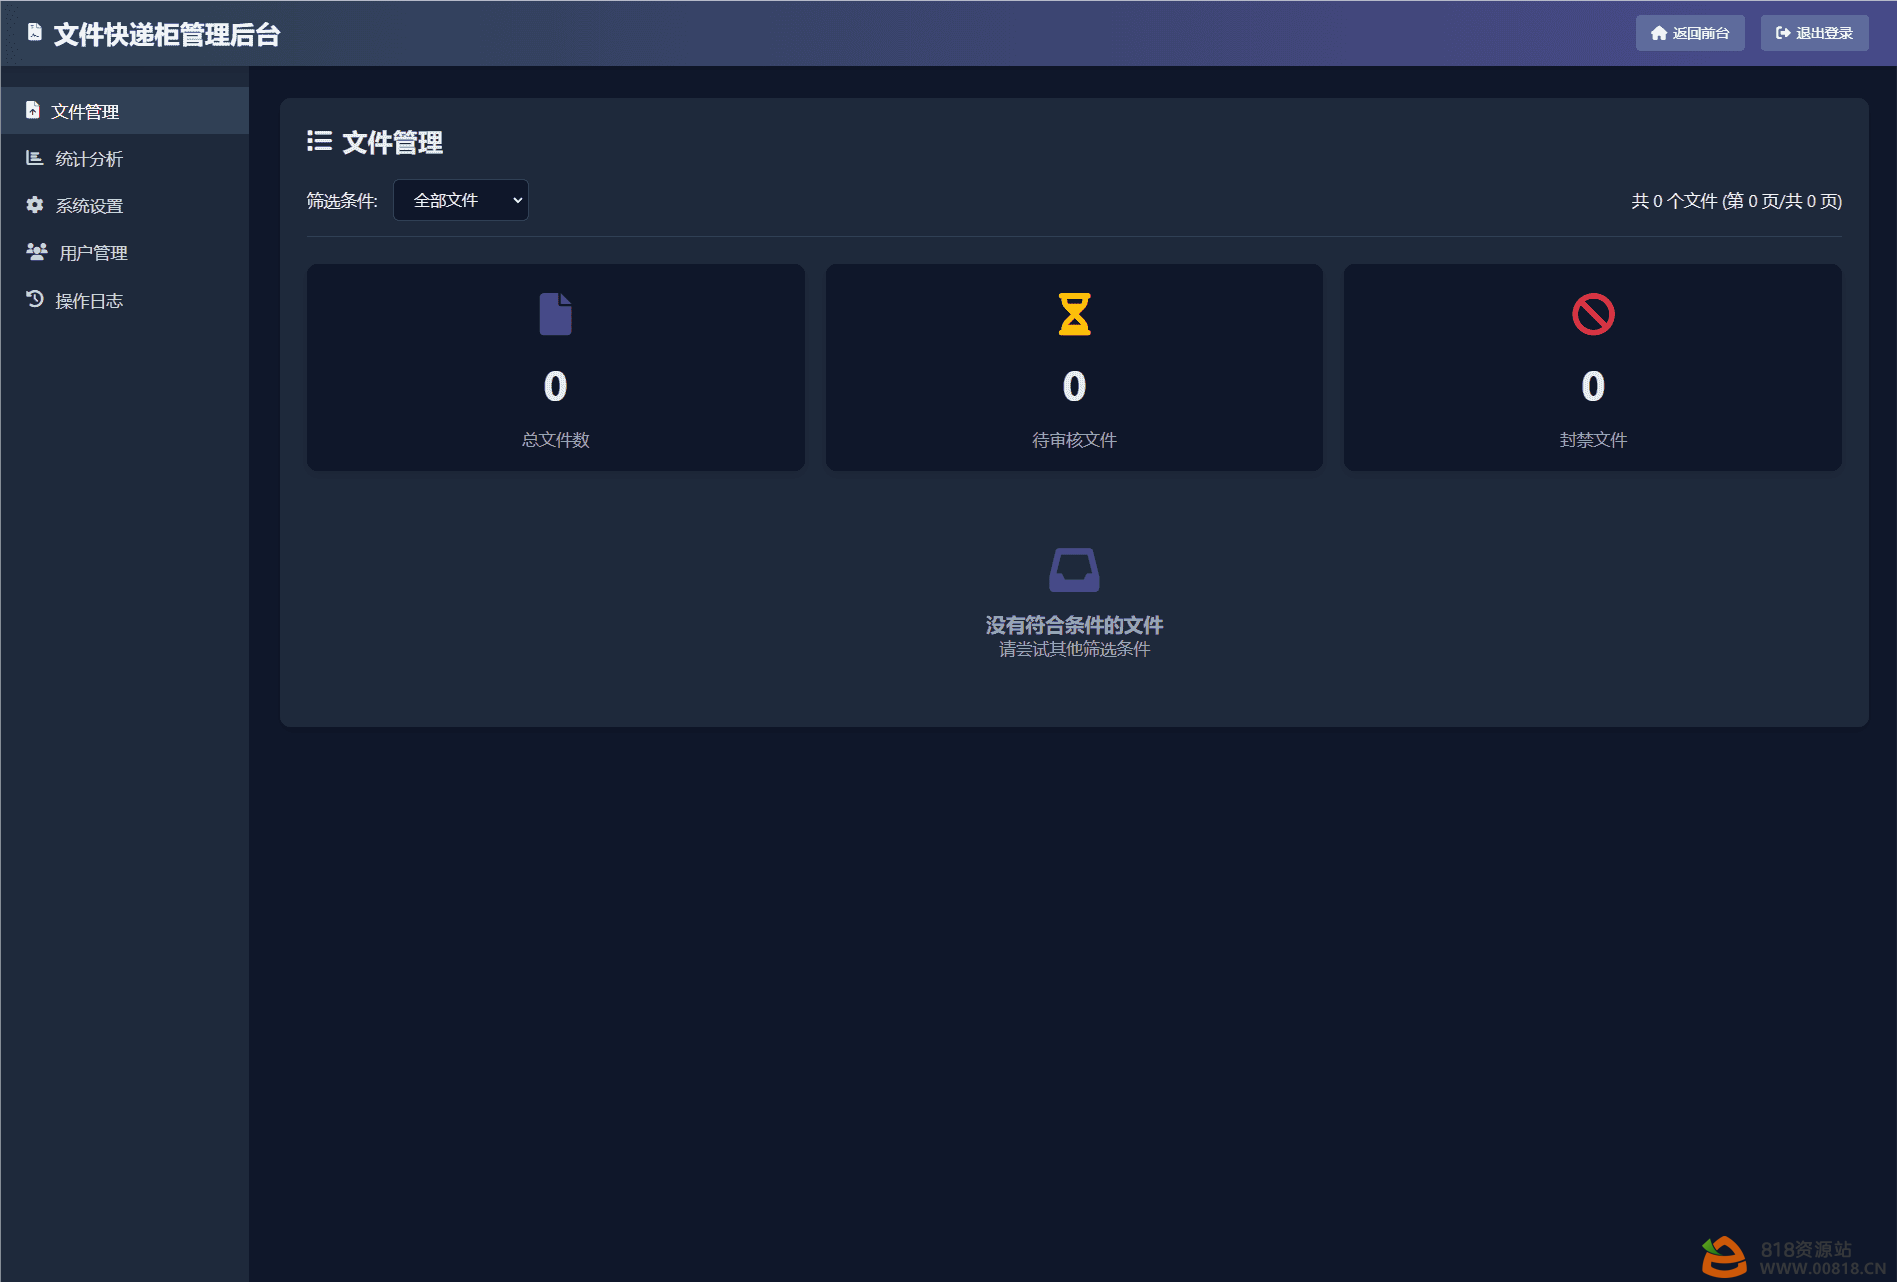1897x1282 pixels.
Task: Click the document icon on 总文件数 card
Action: click(555, 314)
